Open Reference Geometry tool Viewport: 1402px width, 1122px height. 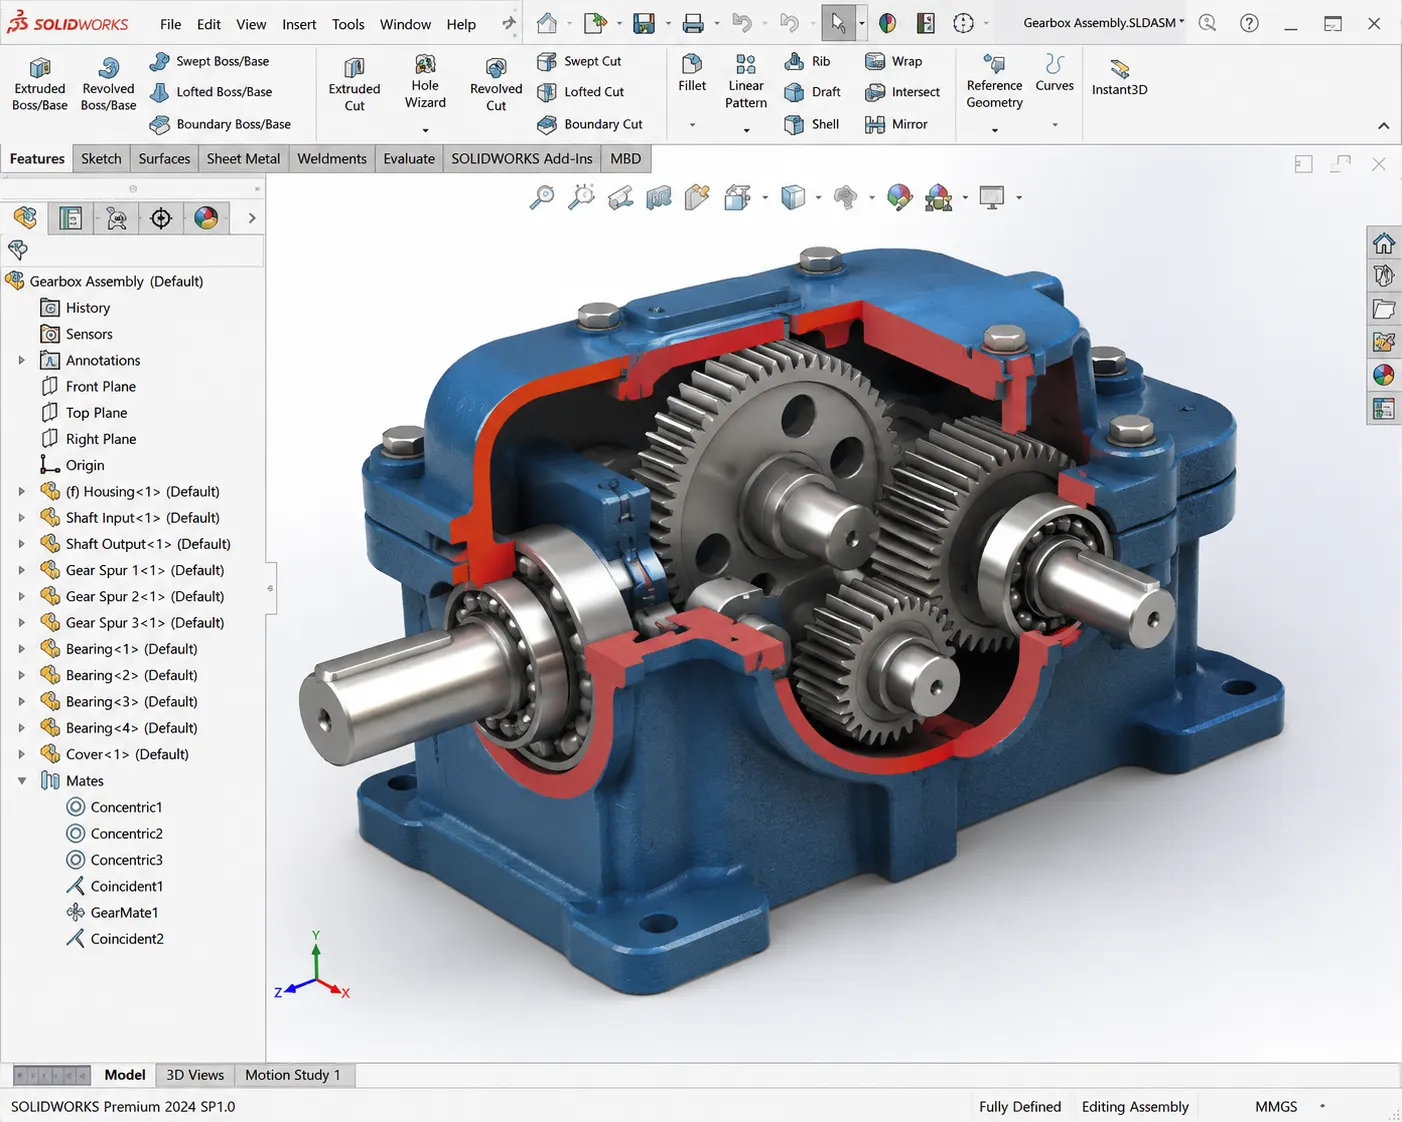(x=994, y=81)
